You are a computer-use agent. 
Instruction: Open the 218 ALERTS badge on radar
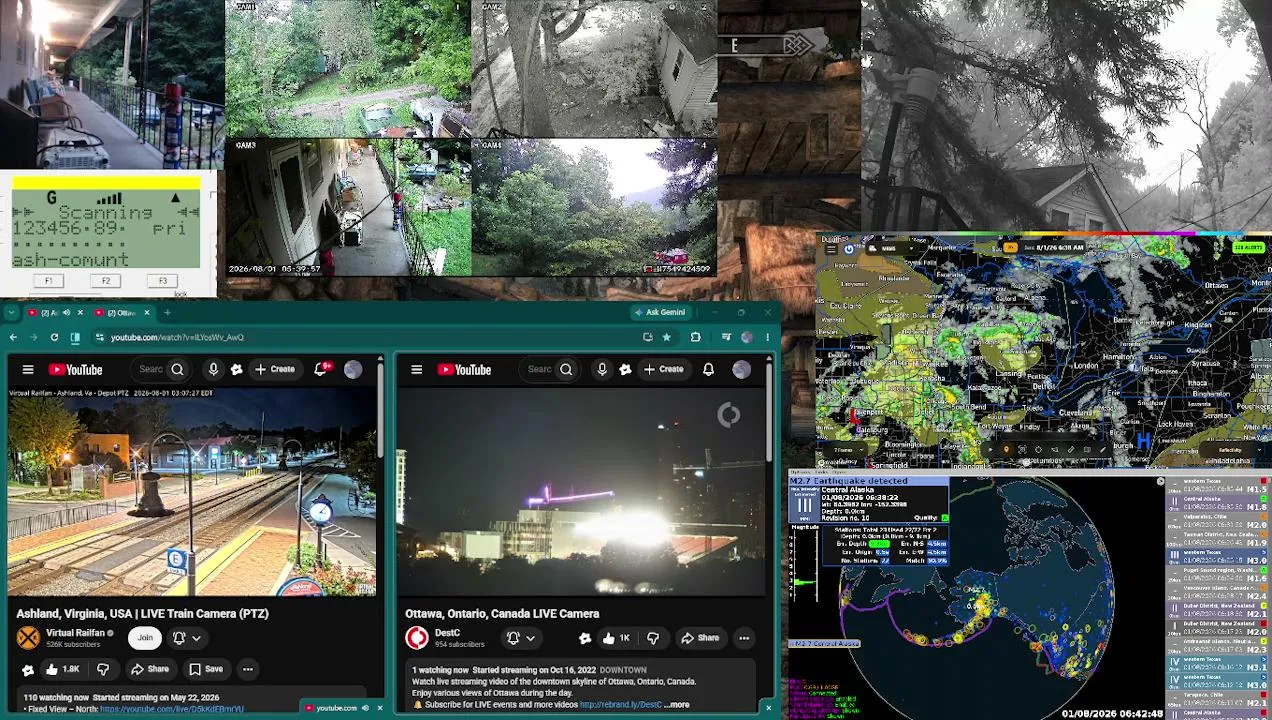[1247, 247]
